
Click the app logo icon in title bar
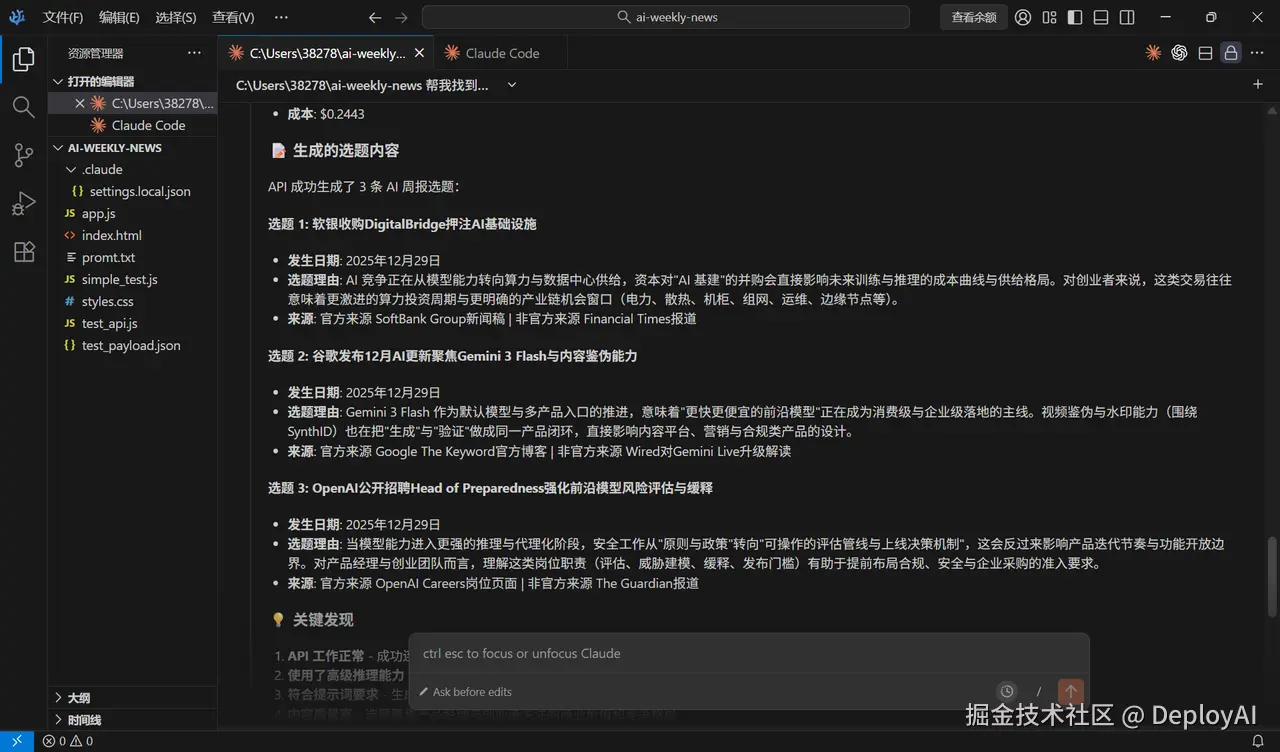click(x=17, y=17)
